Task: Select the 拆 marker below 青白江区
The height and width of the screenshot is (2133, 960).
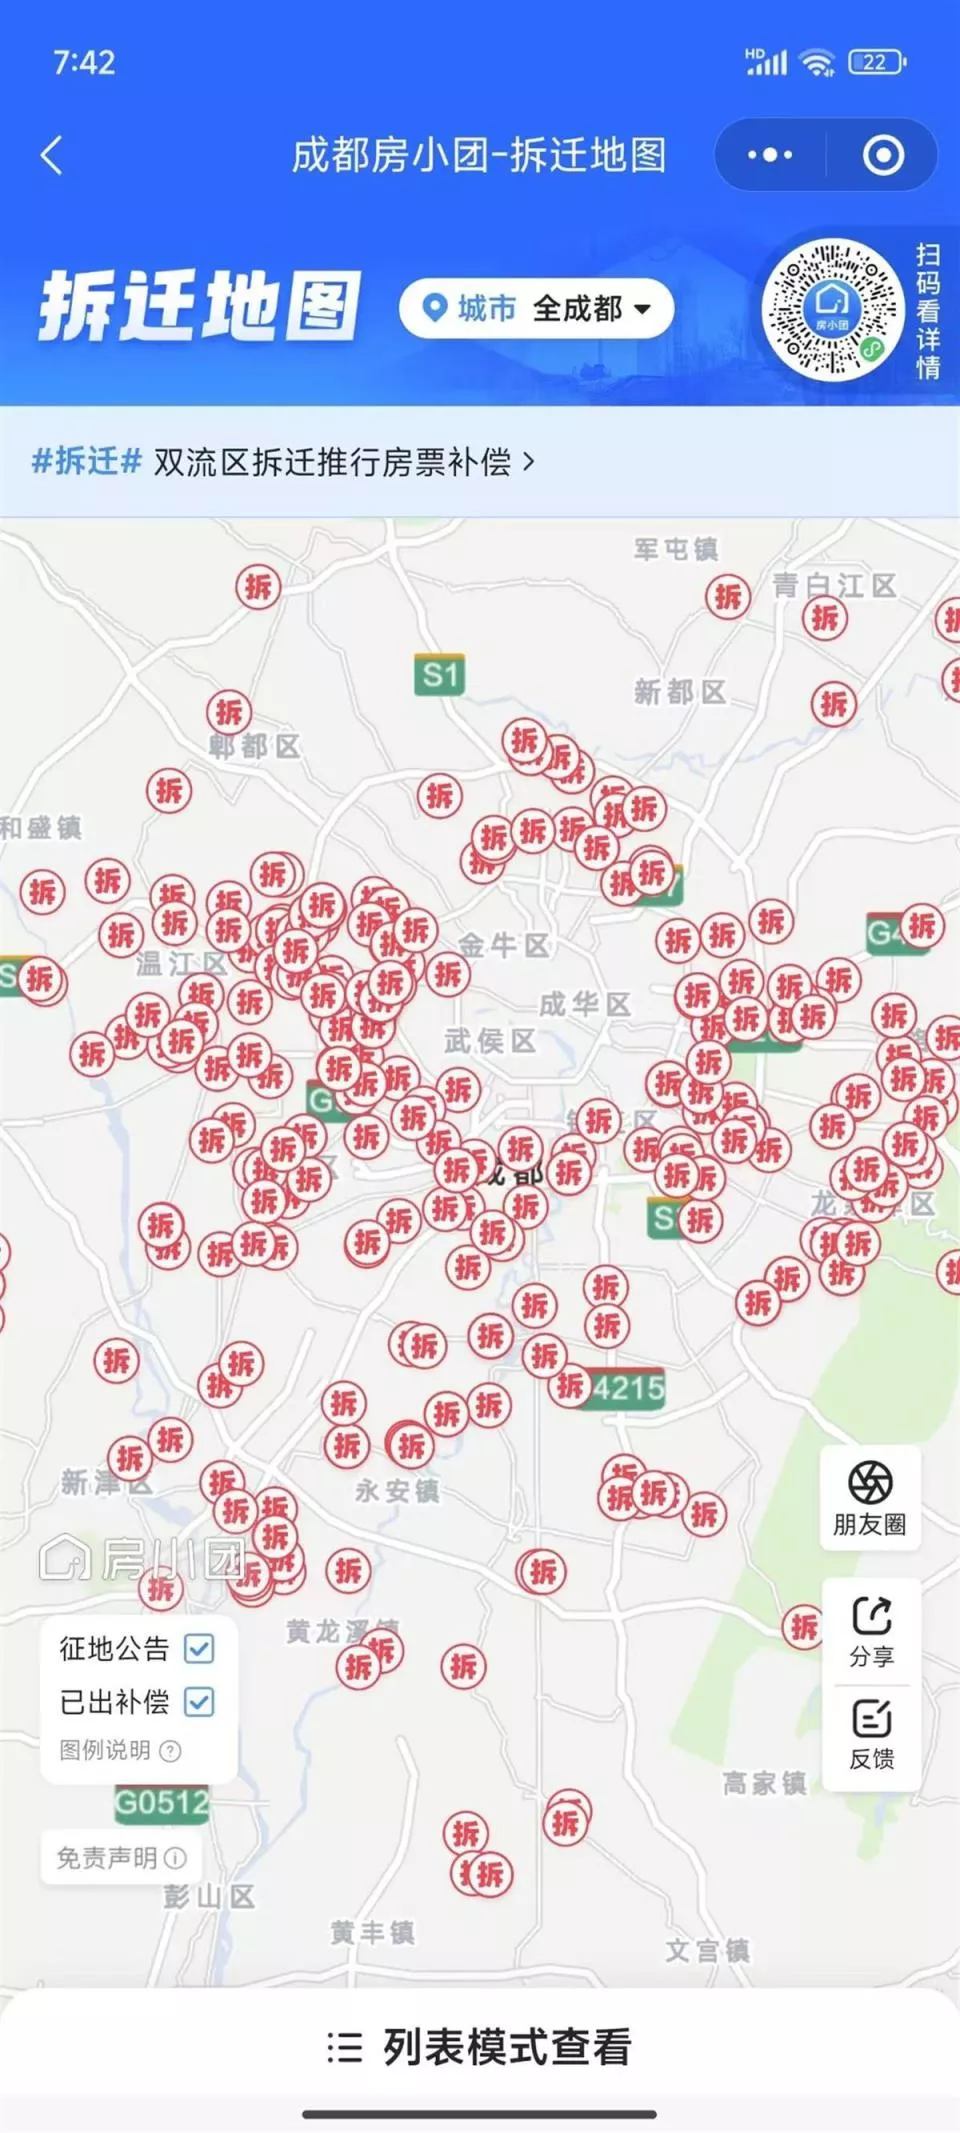Action: [825, 618]
